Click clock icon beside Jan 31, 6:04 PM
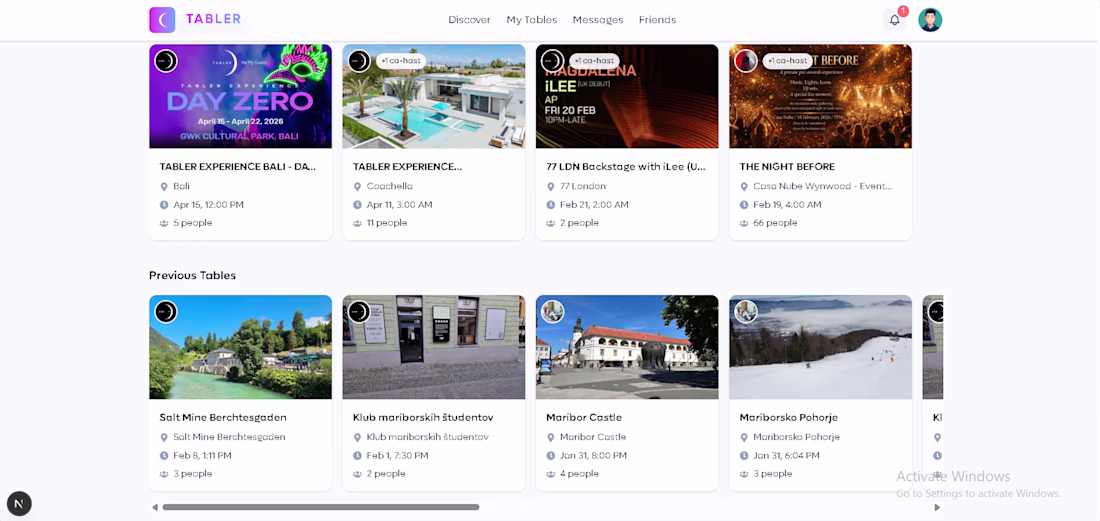Screen dimensions: 1100x521 [744, 455]
